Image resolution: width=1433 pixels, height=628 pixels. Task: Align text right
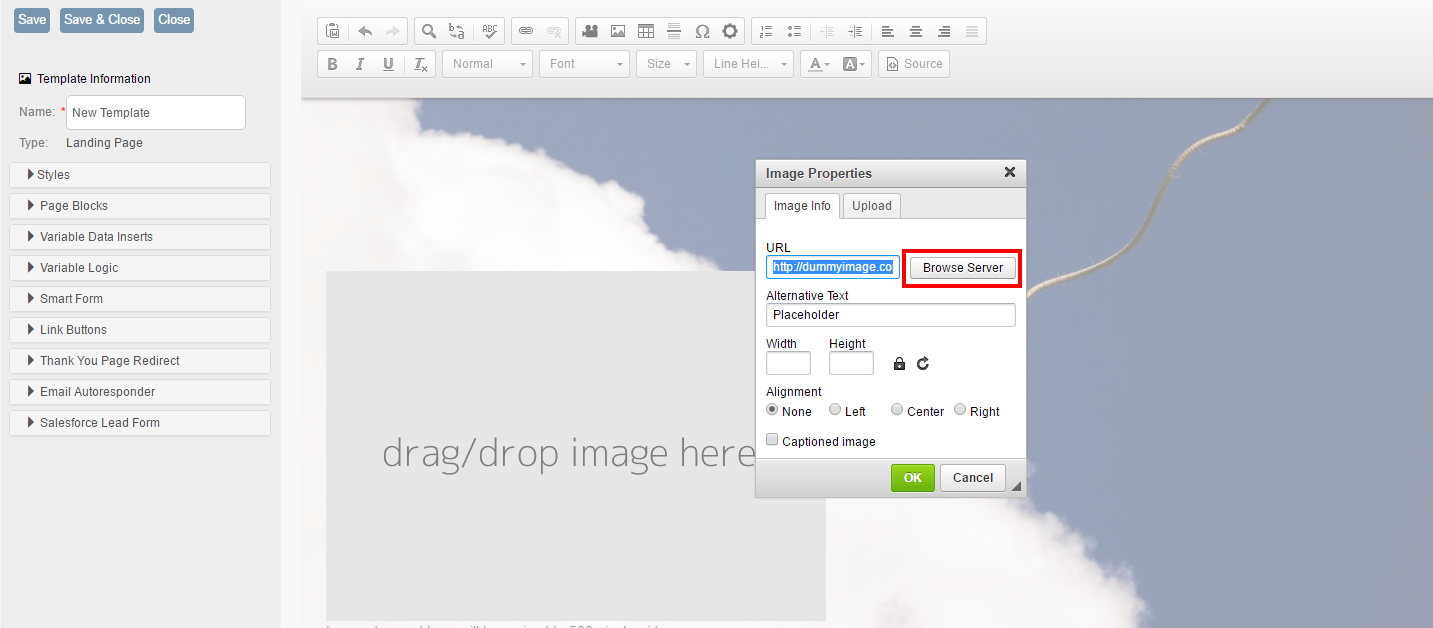[944, 31]
